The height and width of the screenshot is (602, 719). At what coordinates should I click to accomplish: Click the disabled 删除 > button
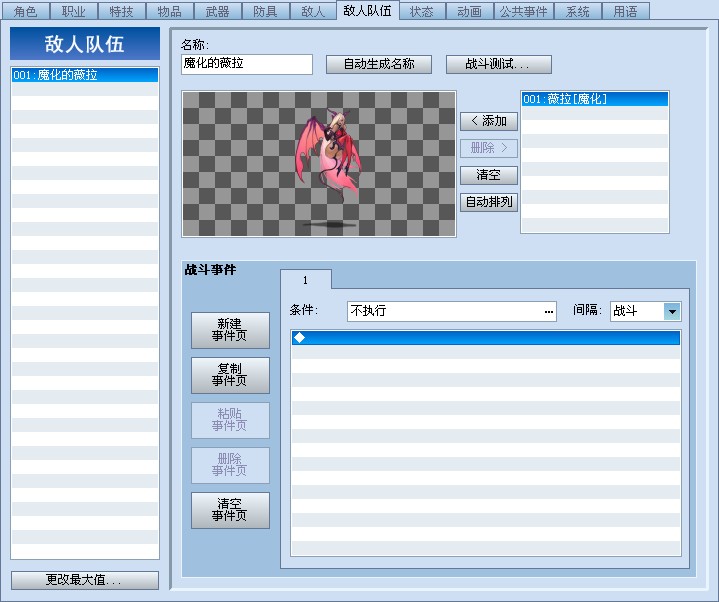coord(489,148)
